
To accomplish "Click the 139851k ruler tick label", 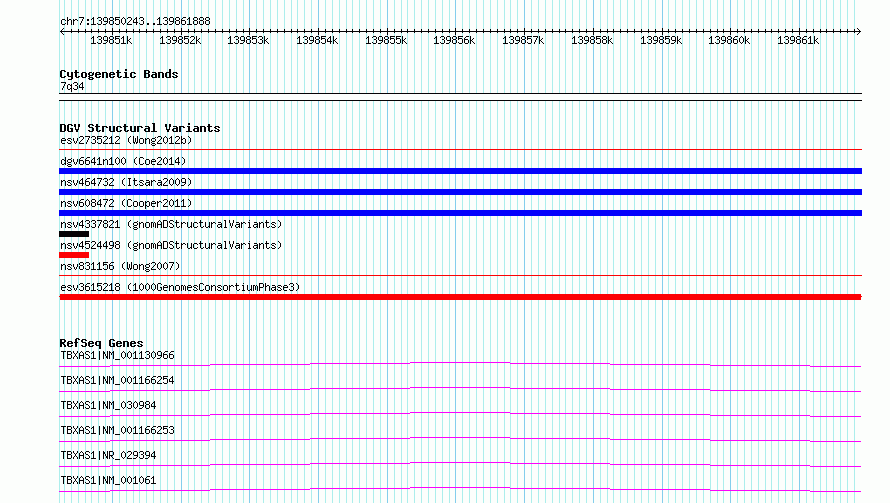I will click(x=111, y=40).
